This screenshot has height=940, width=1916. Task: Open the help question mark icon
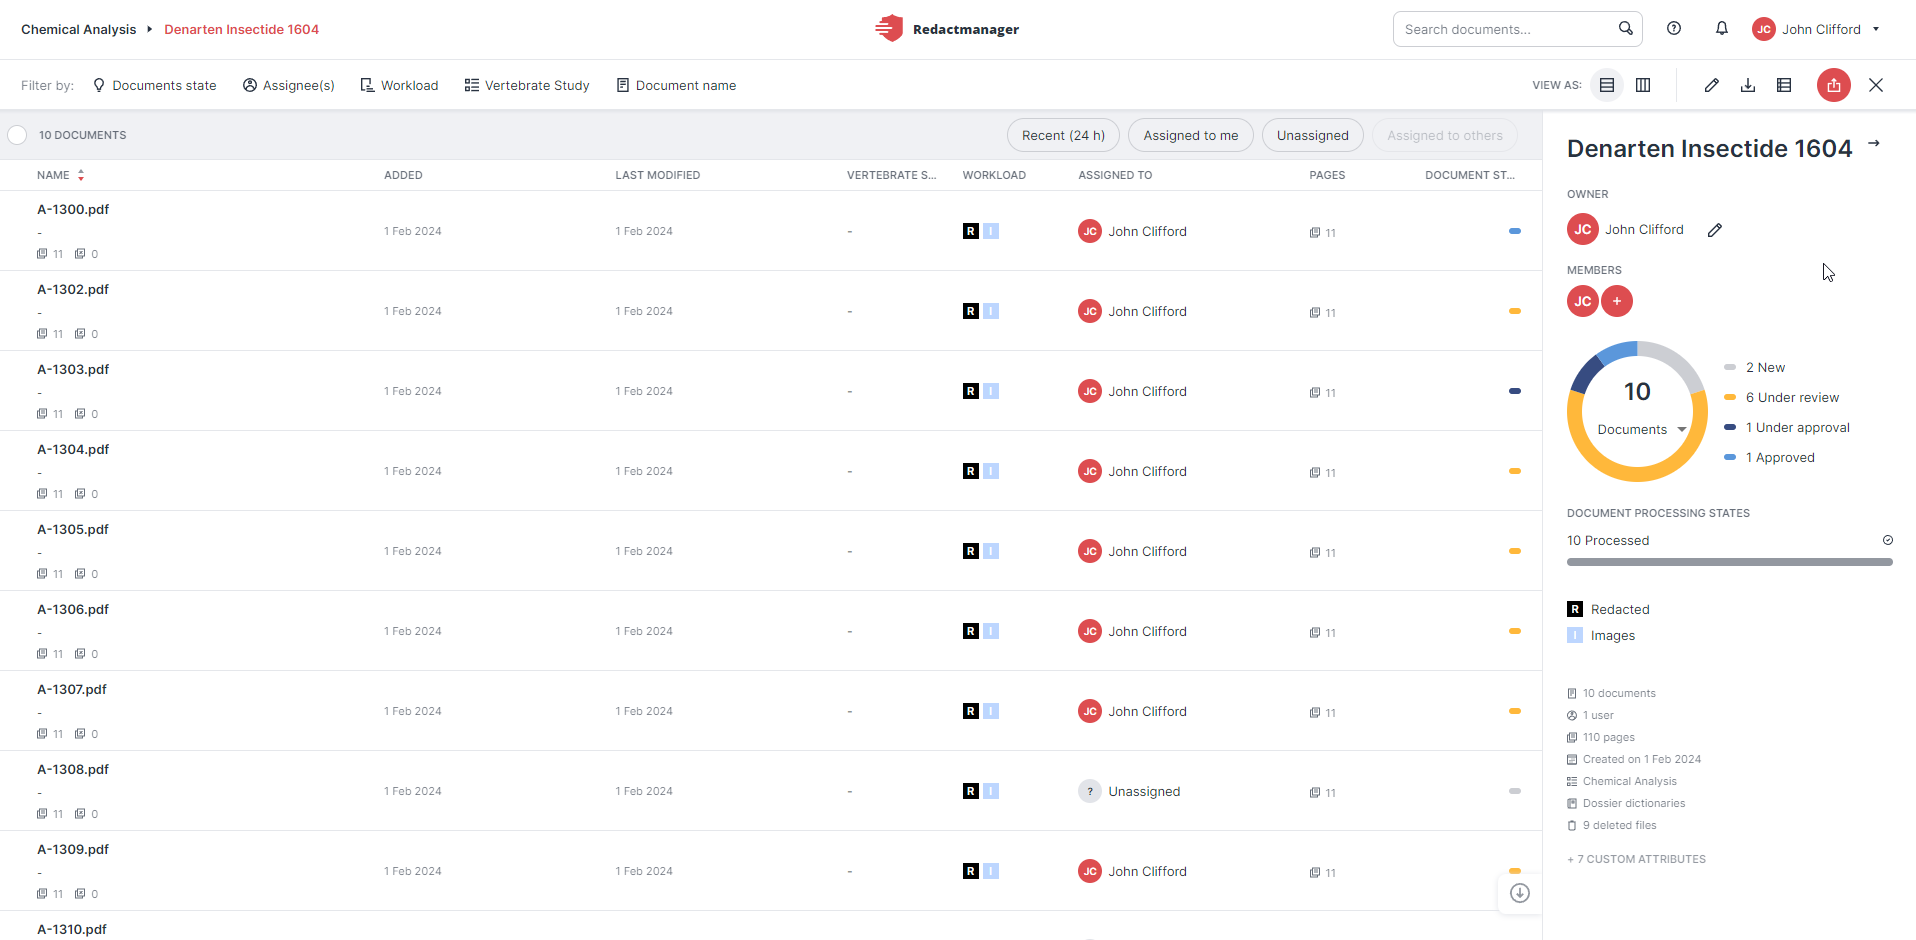(x=1674, y=29)
